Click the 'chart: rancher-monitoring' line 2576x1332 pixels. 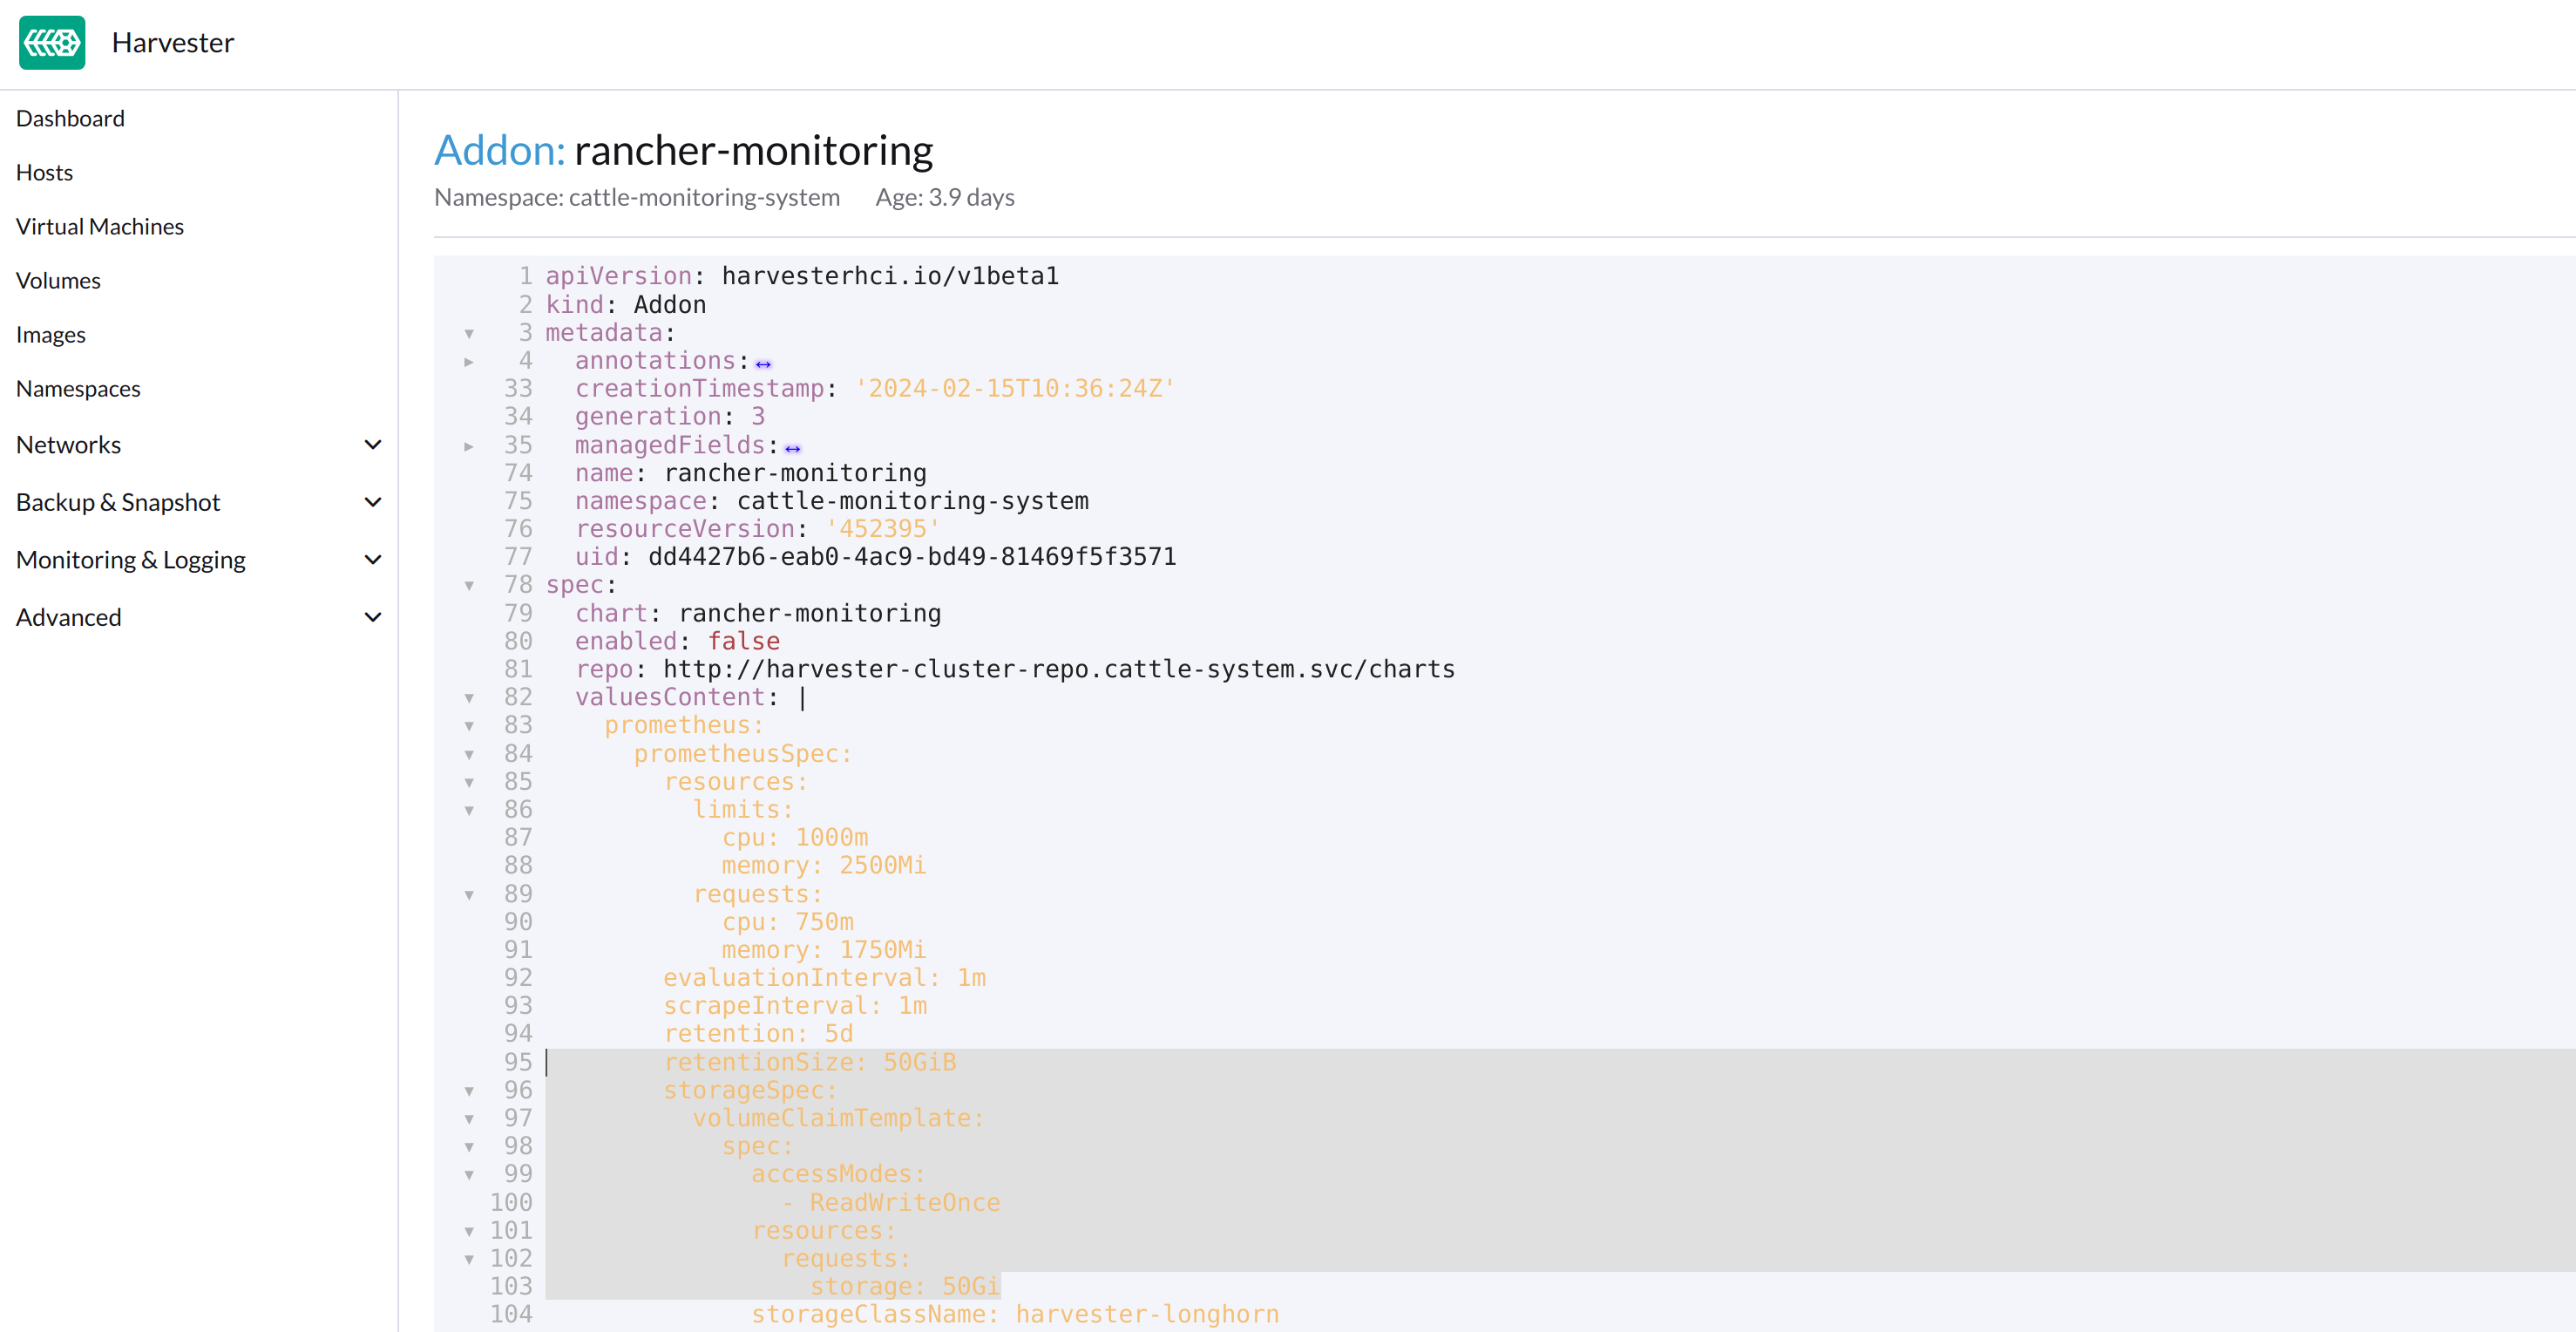coord(758,613)
